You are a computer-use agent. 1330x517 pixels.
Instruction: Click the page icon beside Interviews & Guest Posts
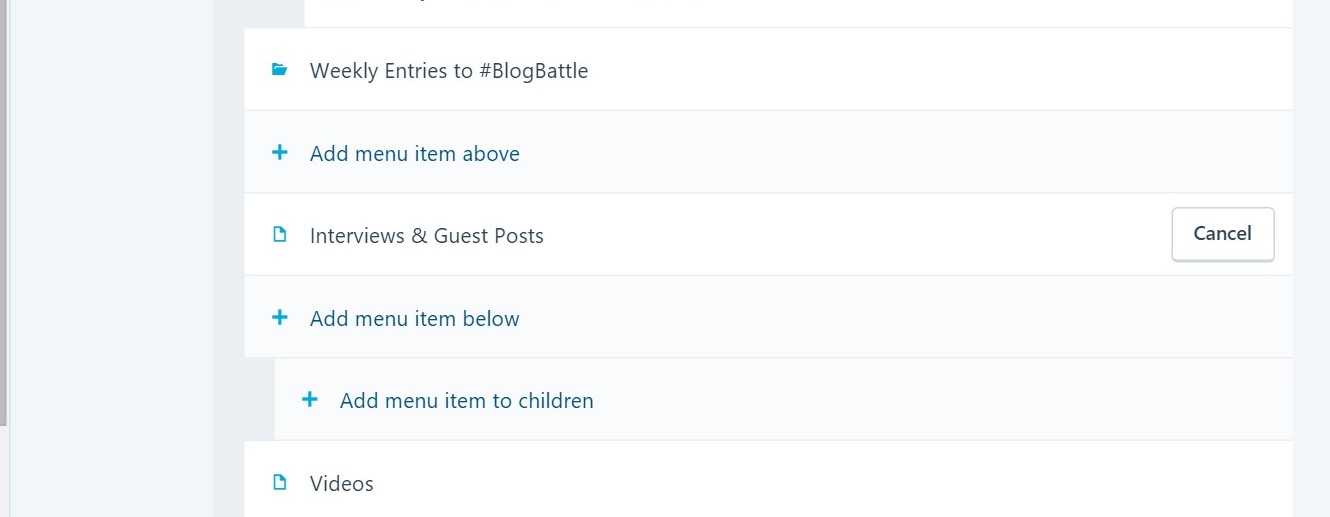[280, 235]
